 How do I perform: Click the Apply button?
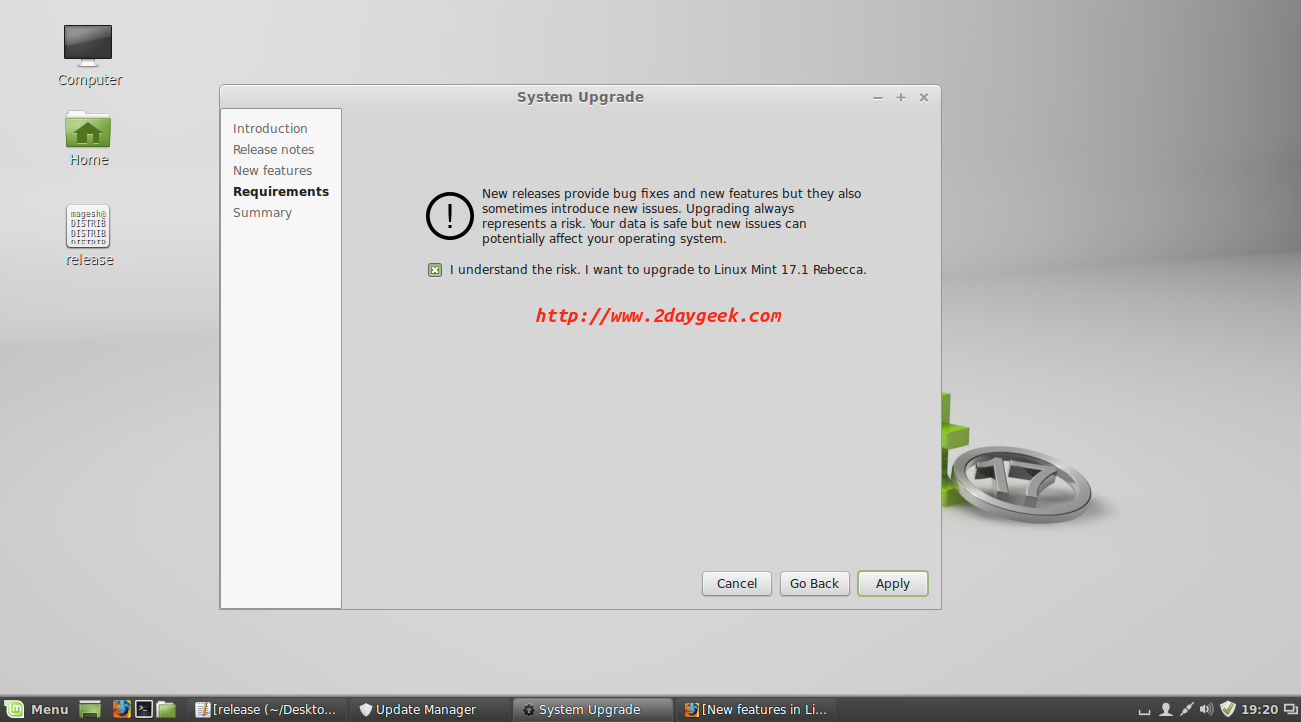(x=893, y=583)
